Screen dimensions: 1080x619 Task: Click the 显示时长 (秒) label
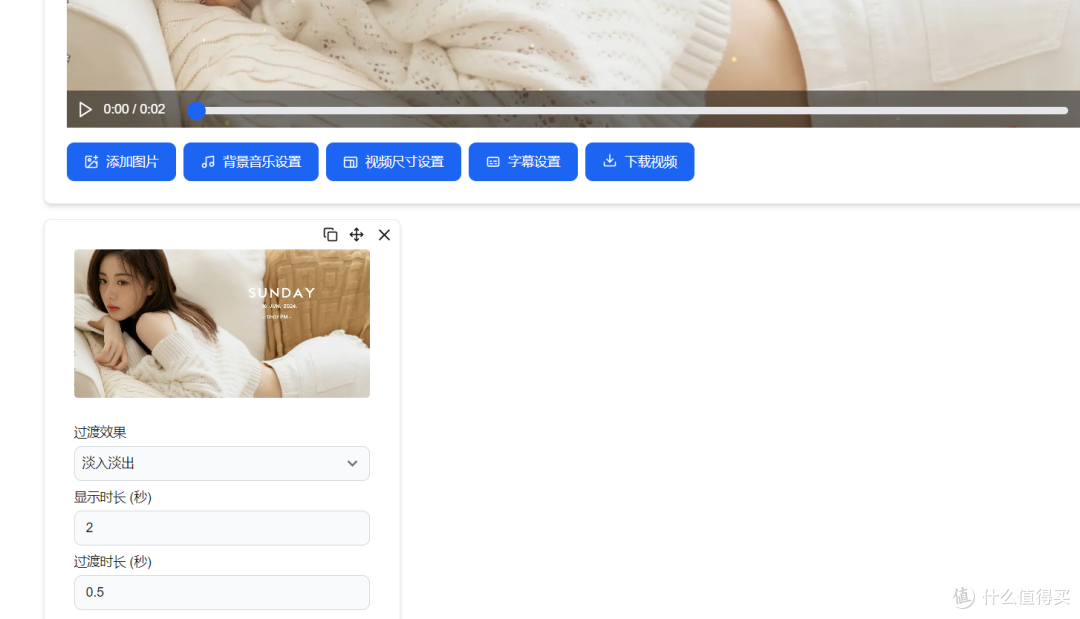[113, 497]
